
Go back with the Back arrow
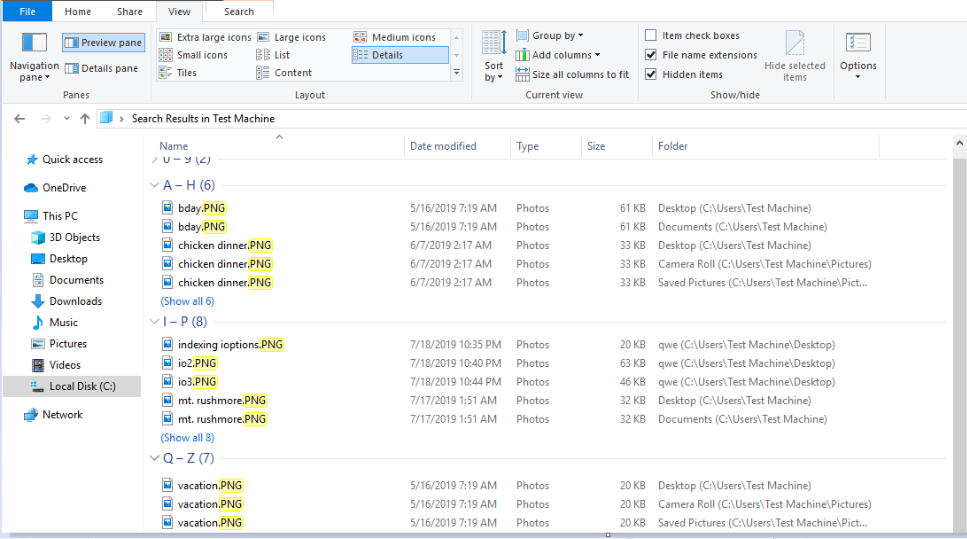(20, 118)
